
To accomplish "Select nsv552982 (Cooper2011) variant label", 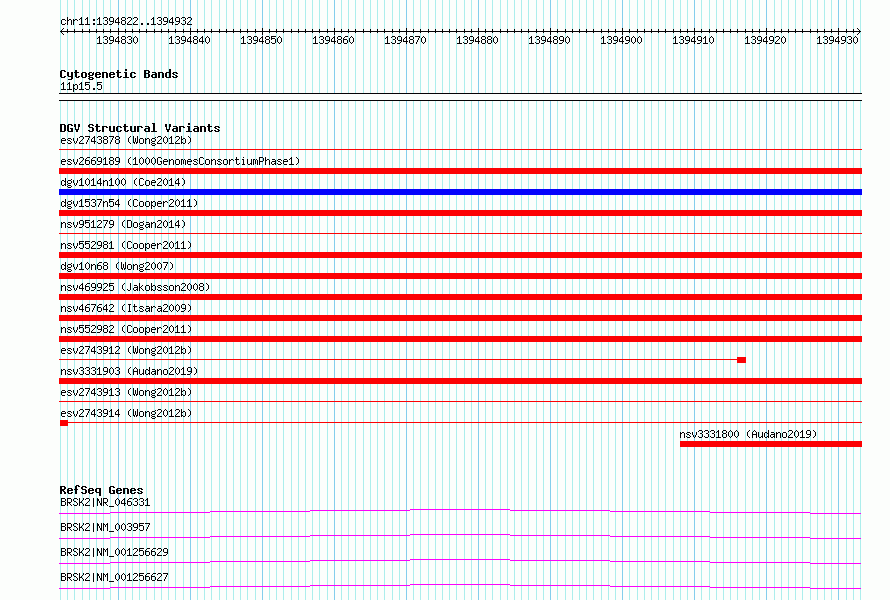I will click(126, 329).
